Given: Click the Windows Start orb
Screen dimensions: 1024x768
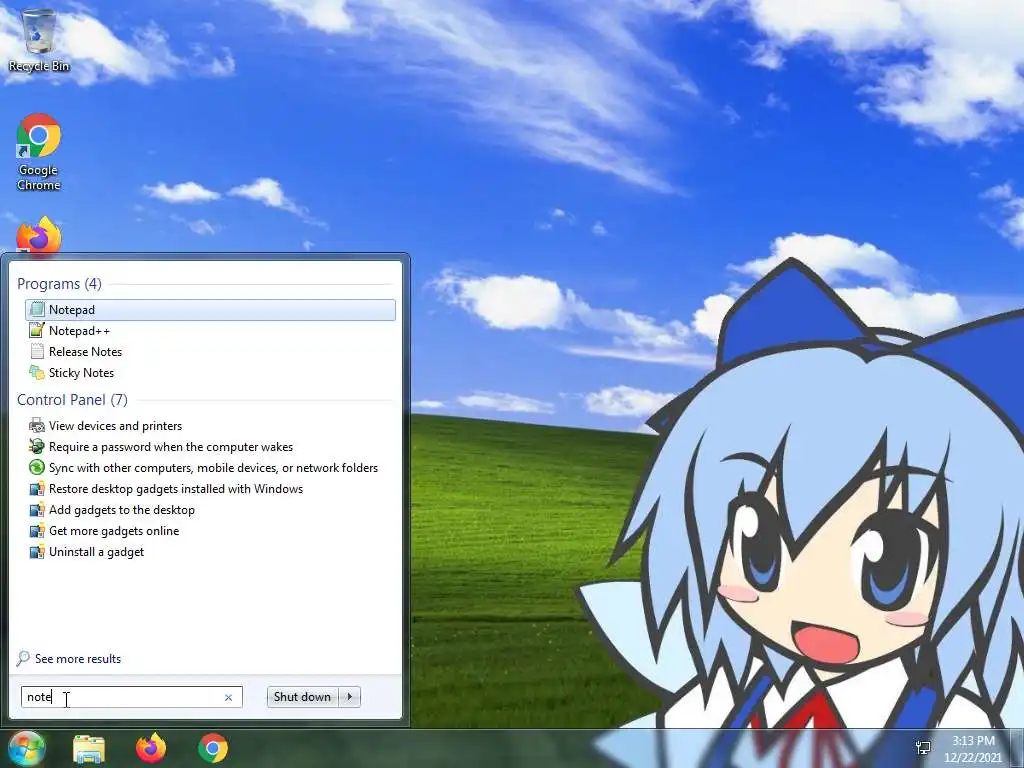Looking at the screenshot, I should click(26, 748).
